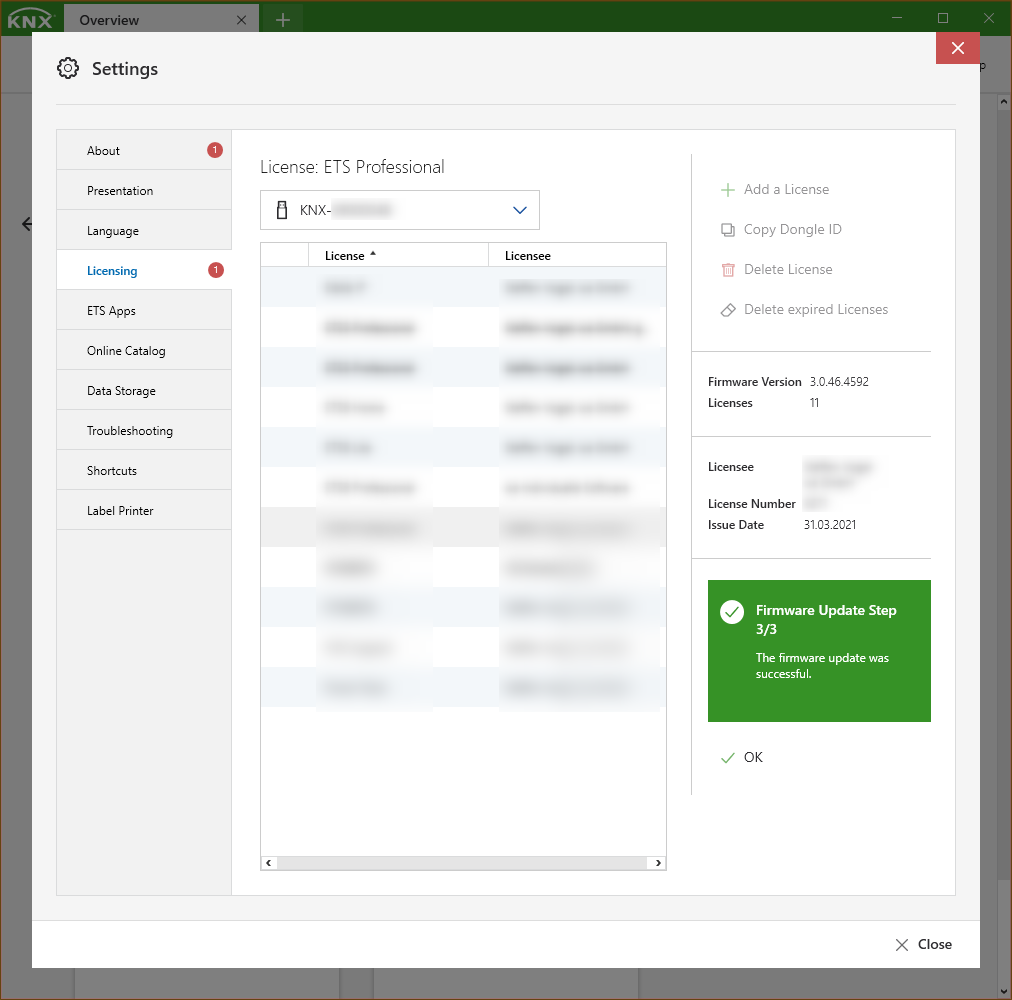The image size is (1012, 1000).
Task: Click the table's right scroll arrow
Action: point(658,863)
